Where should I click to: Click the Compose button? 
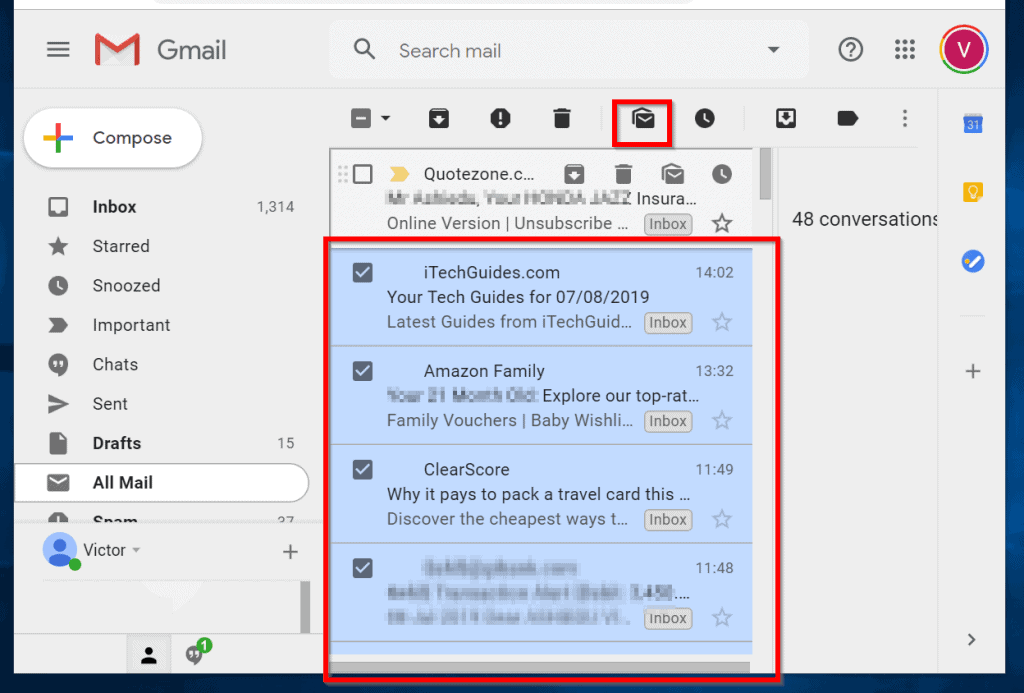113,138
